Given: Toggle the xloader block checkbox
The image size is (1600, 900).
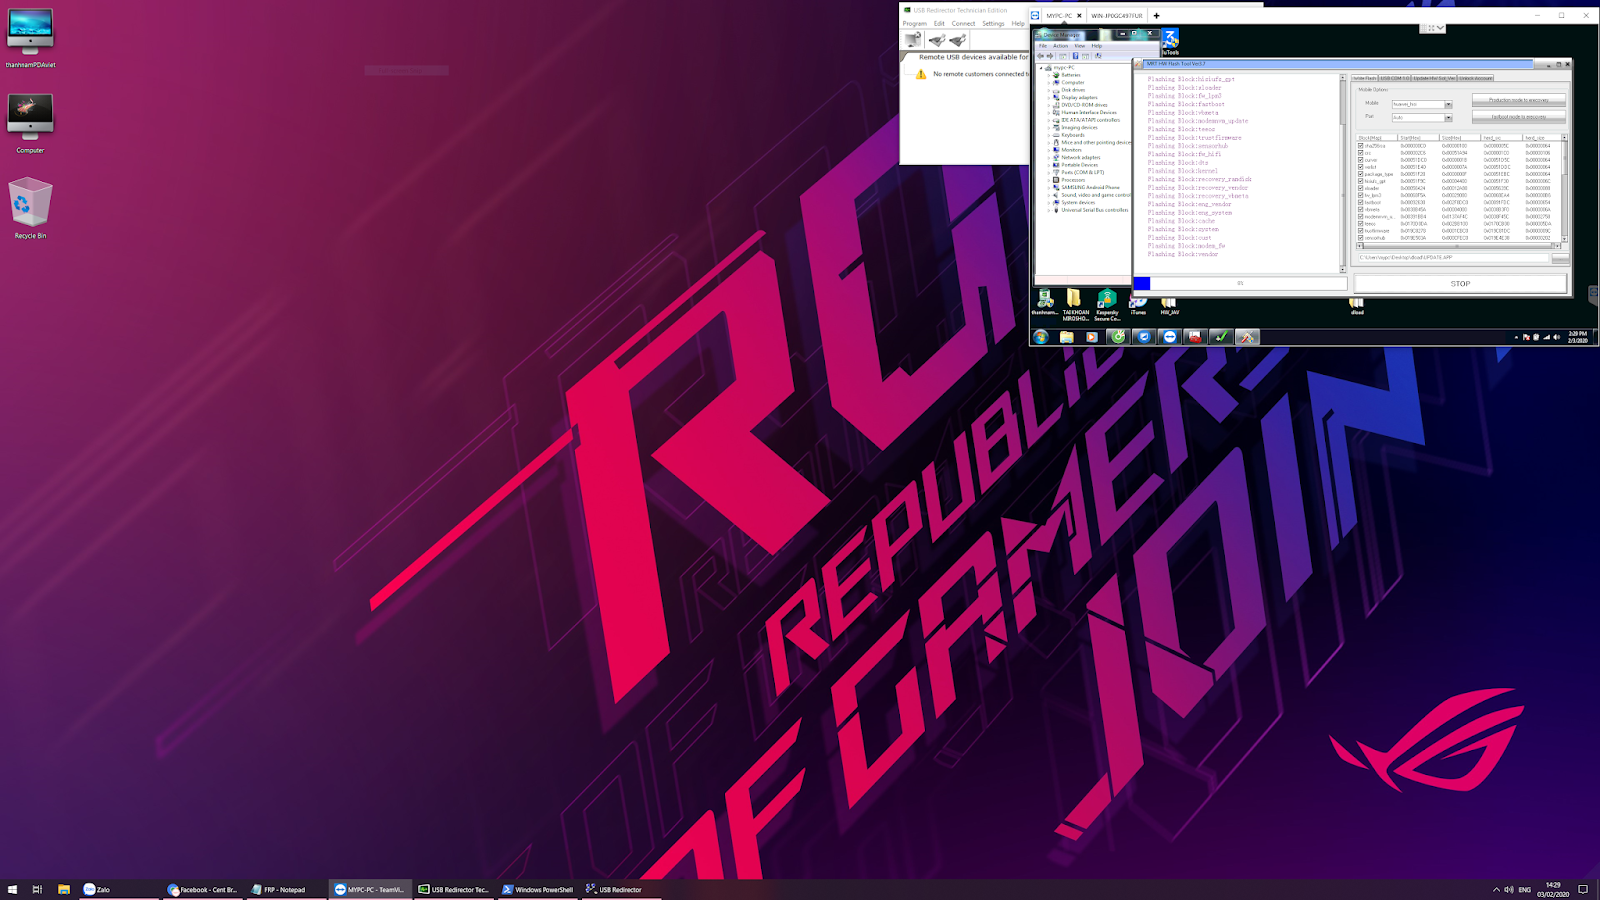Looking at the screenshot, I should (x=1361, y=188).
